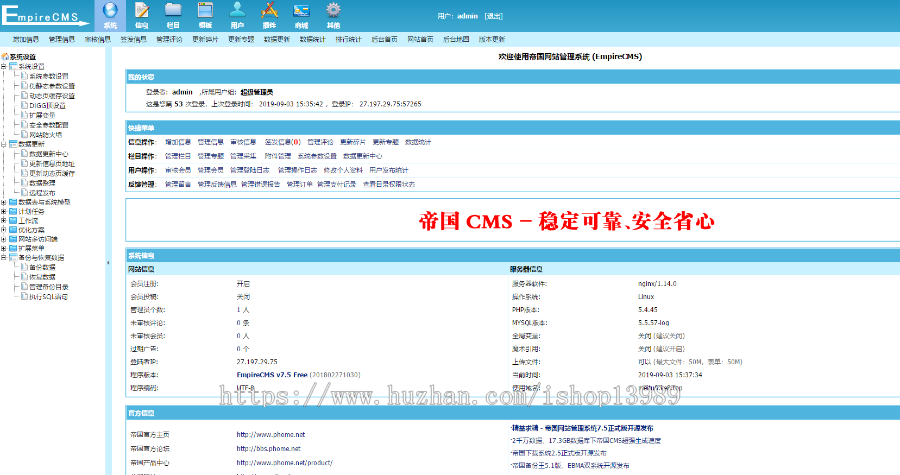Click page icon beside 执行SQL语句
Image resolution: width=900 pixels, height=475 pixels.
point(25,296)
